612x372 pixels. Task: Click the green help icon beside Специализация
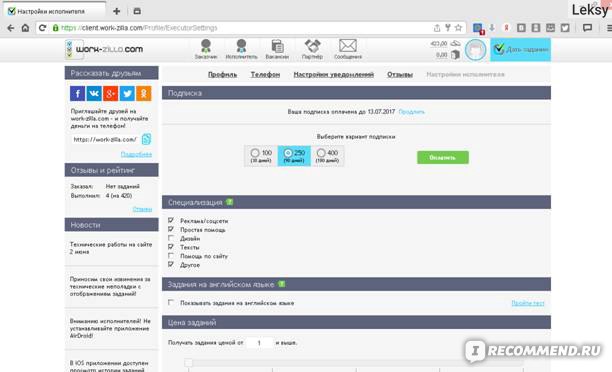(230, 202)
